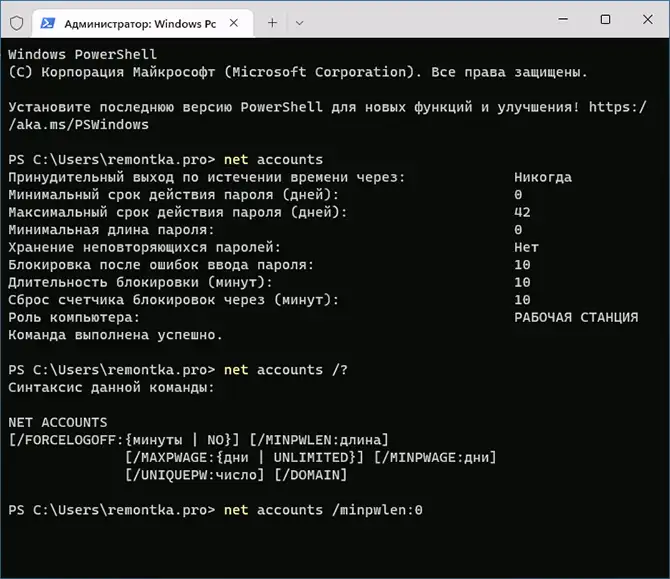
Task: Click the value 42 for max password age
Action: point(522,212)
